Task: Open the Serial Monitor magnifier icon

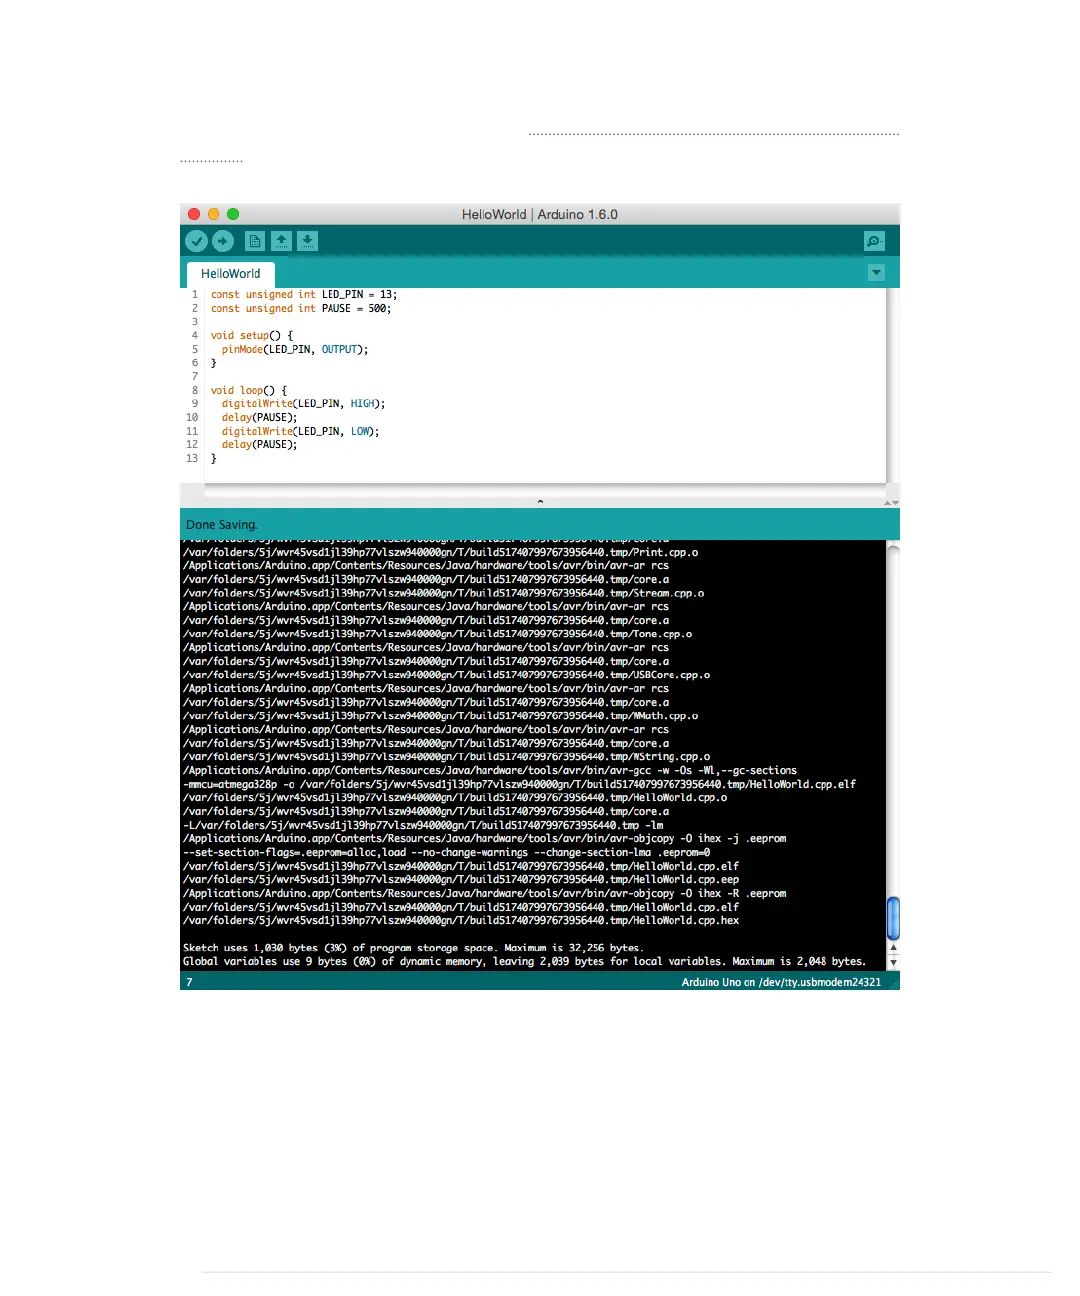Action: (874, 241)
